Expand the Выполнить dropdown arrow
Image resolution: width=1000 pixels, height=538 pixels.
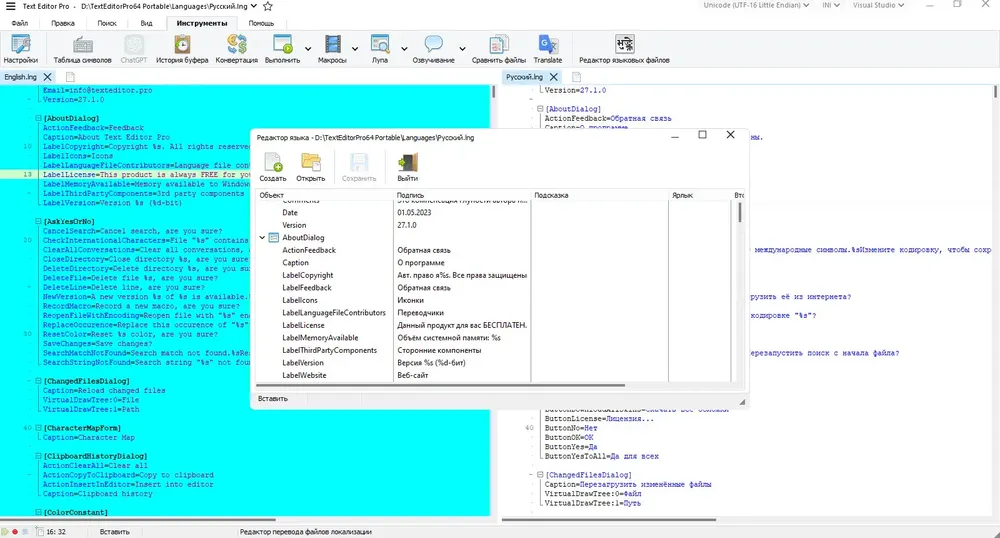pyautogui.click(x=307, y=49)
